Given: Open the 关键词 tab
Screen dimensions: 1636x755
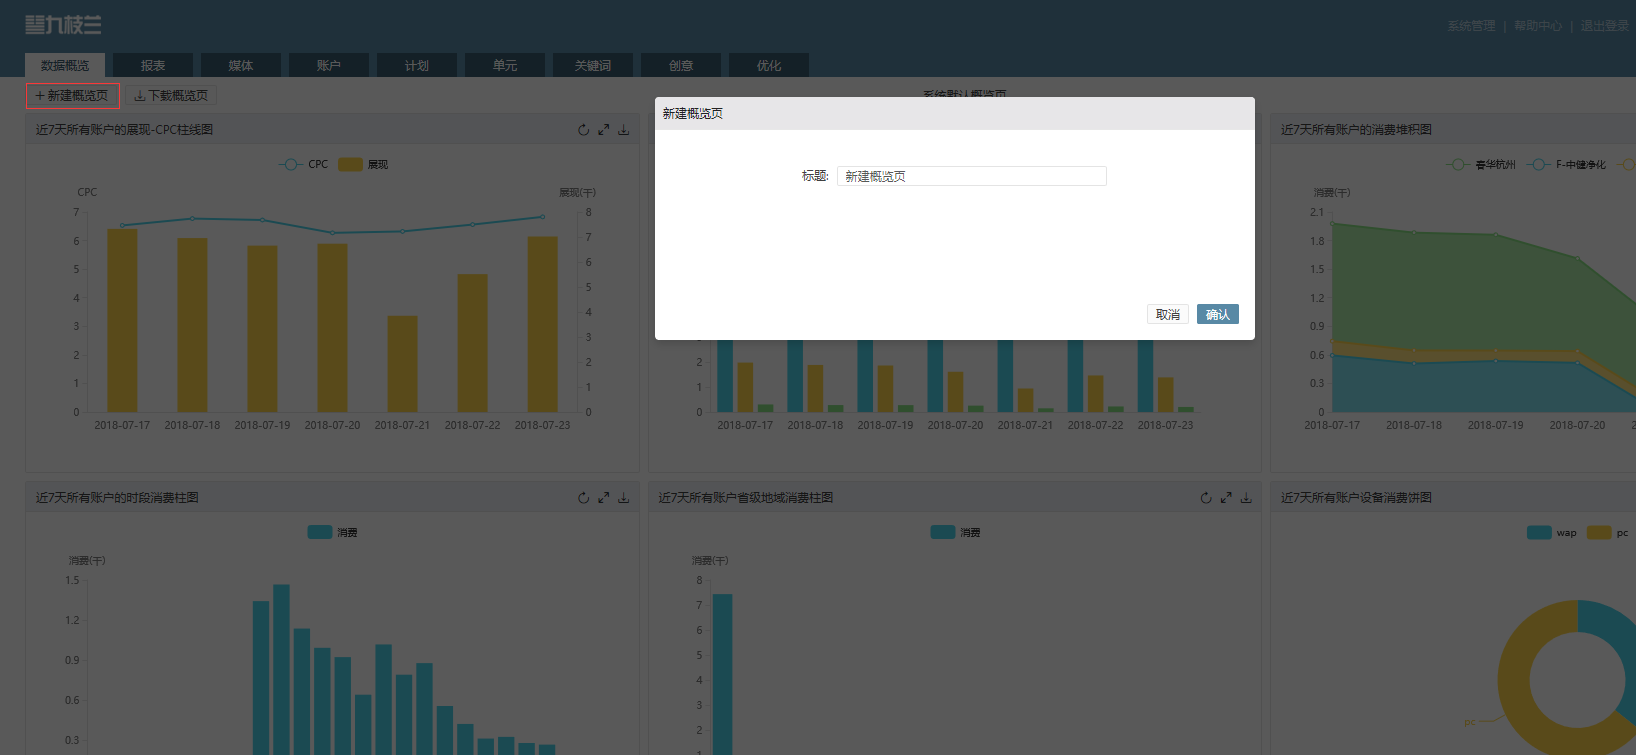Looking at the screenshot, I should tap(593, 65).
